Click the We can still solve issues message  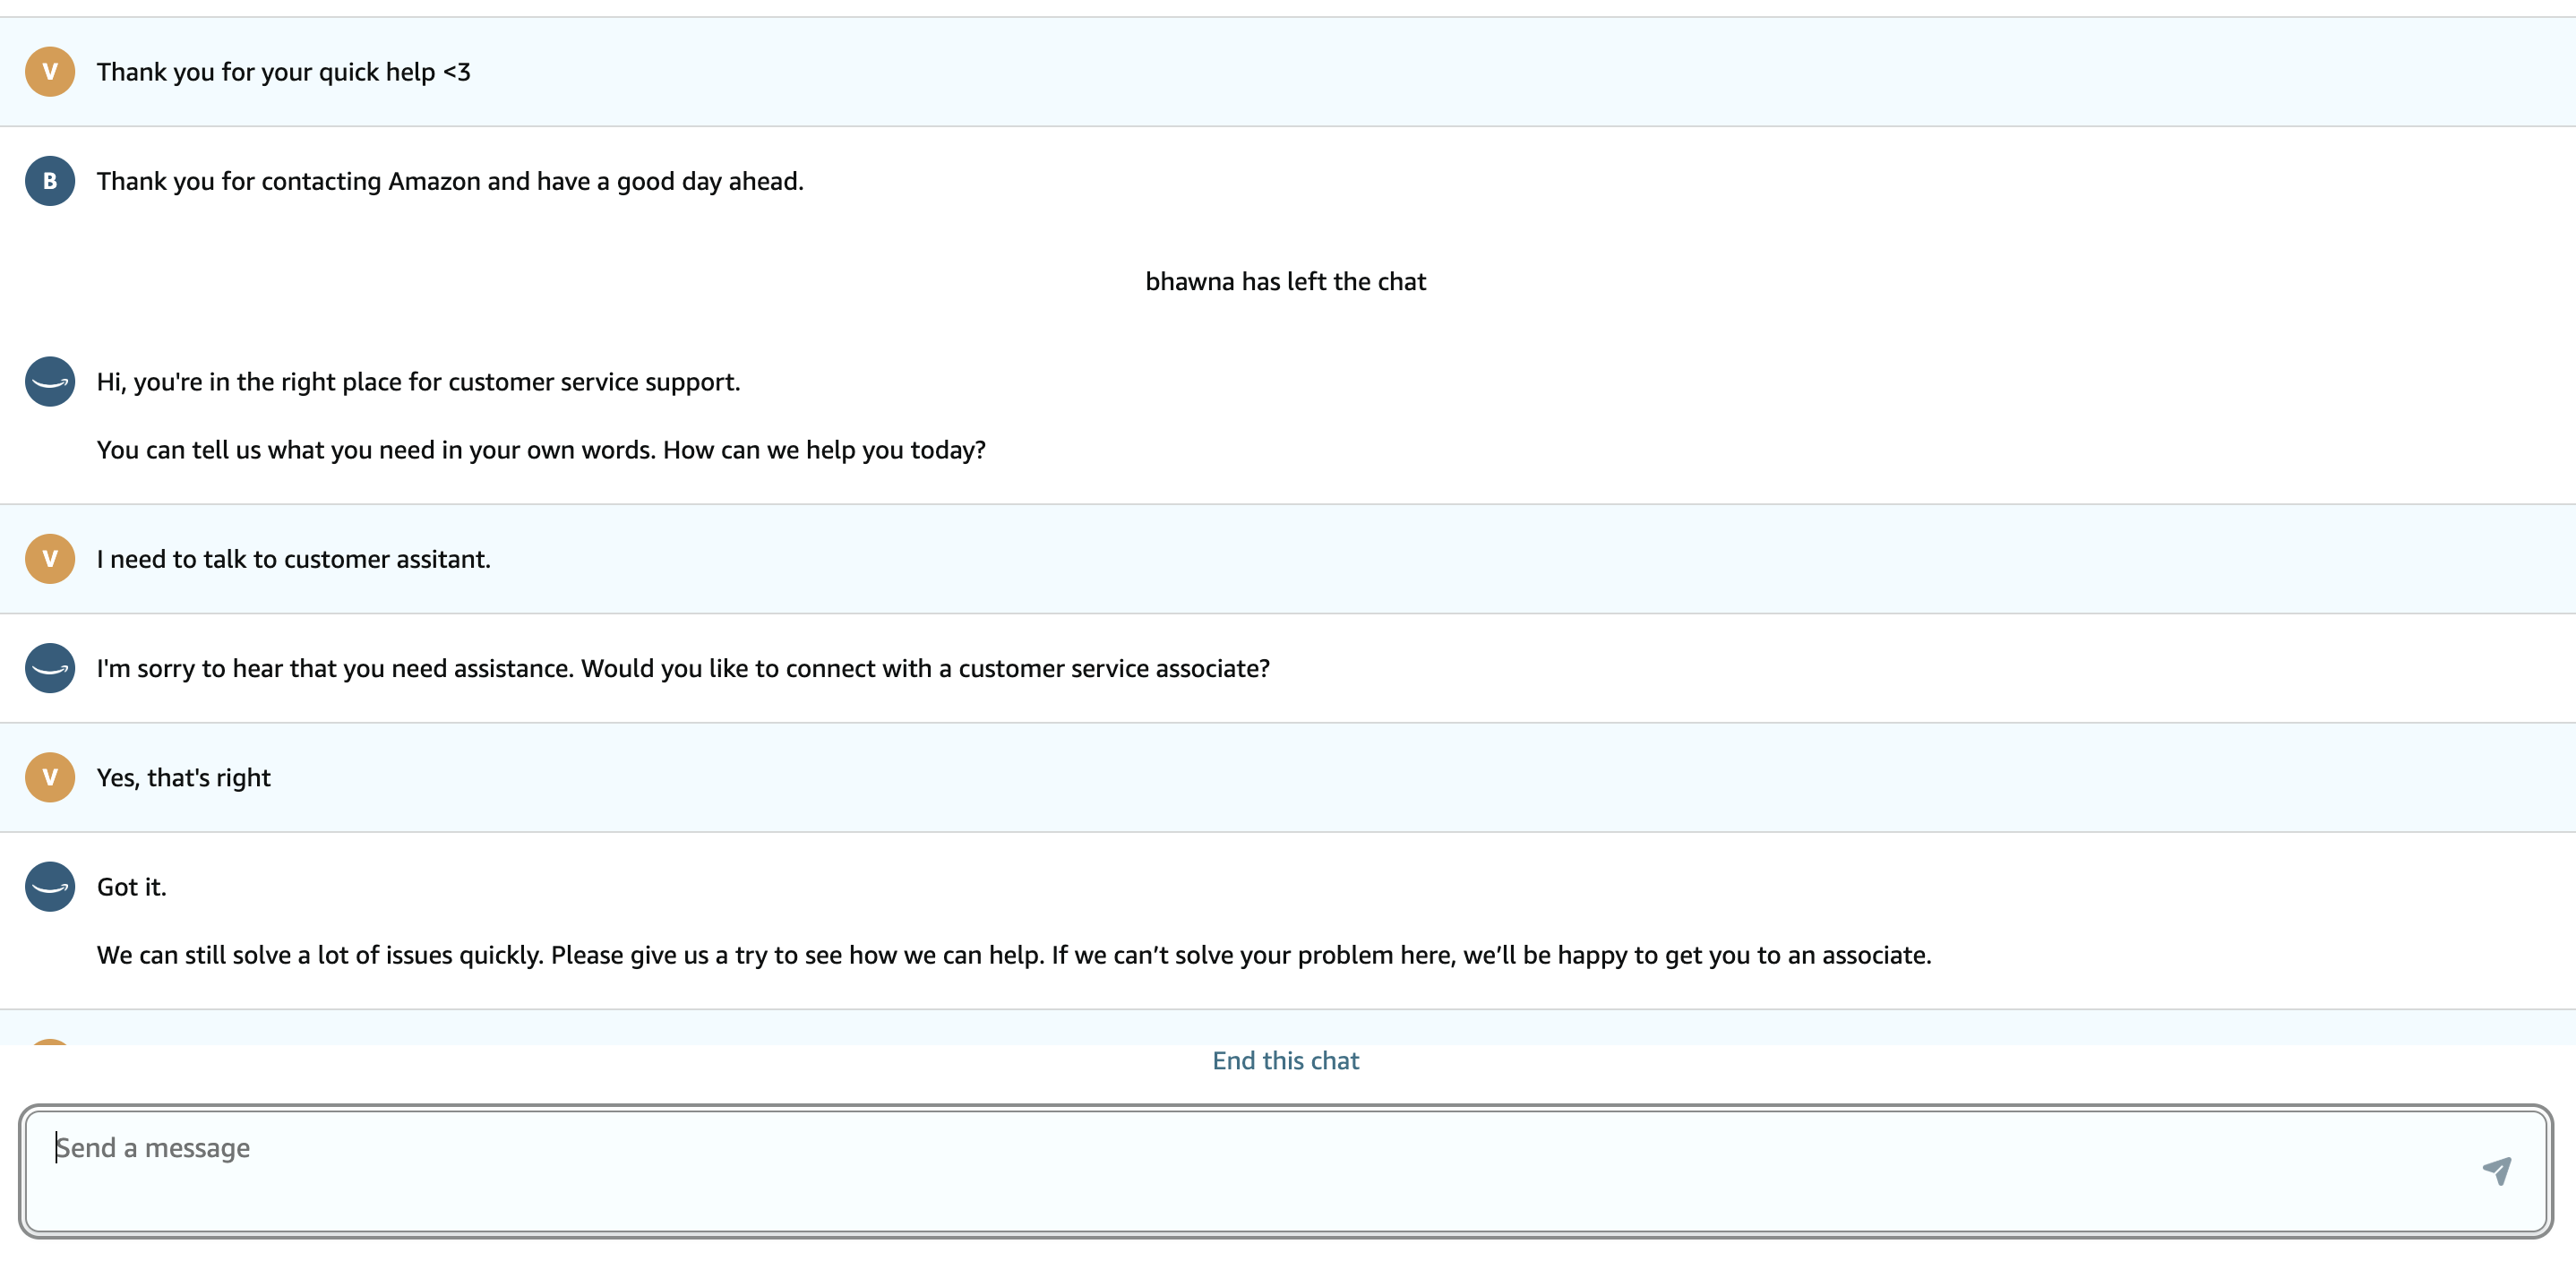click(x=1013, y=955)
